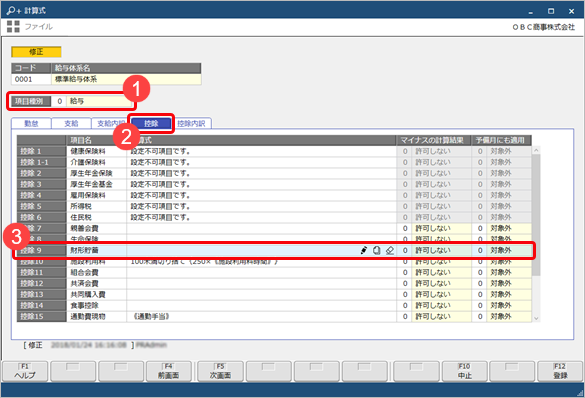585x398 pixels.
Task: Click the scroll down arrow of table
Action: tap(536, 318)
